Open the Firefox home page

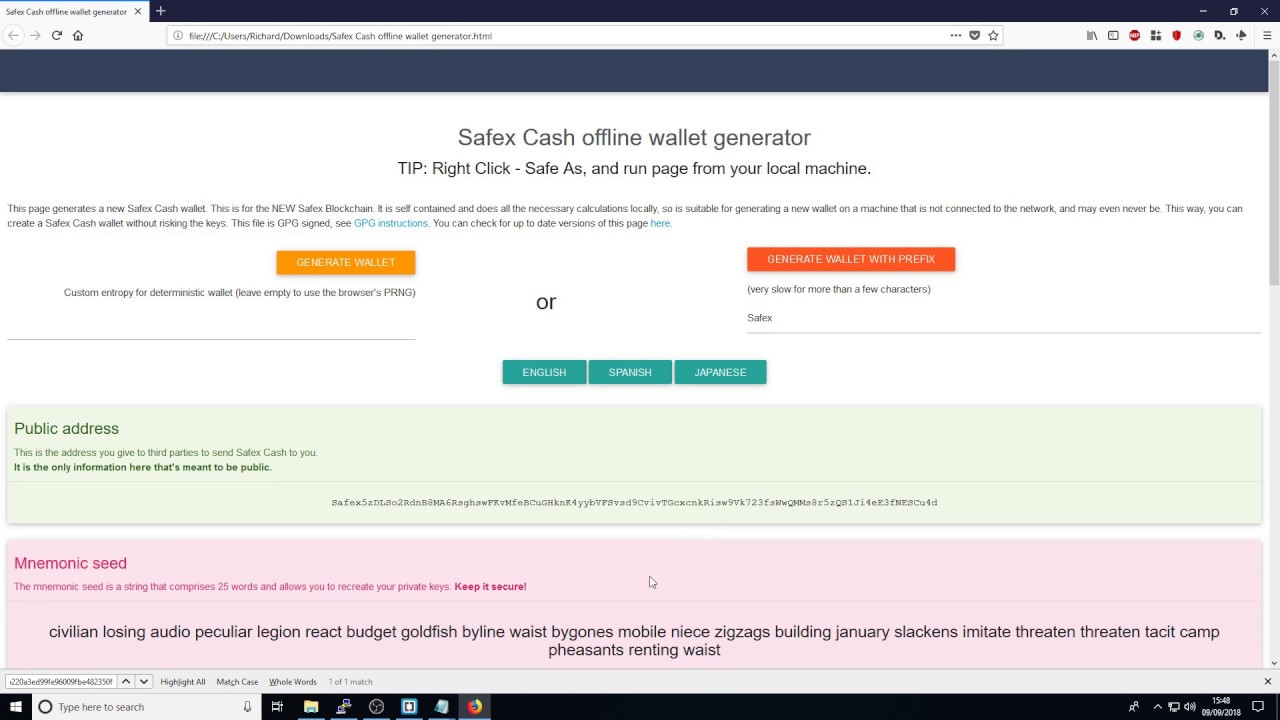[x=78, y=35]
